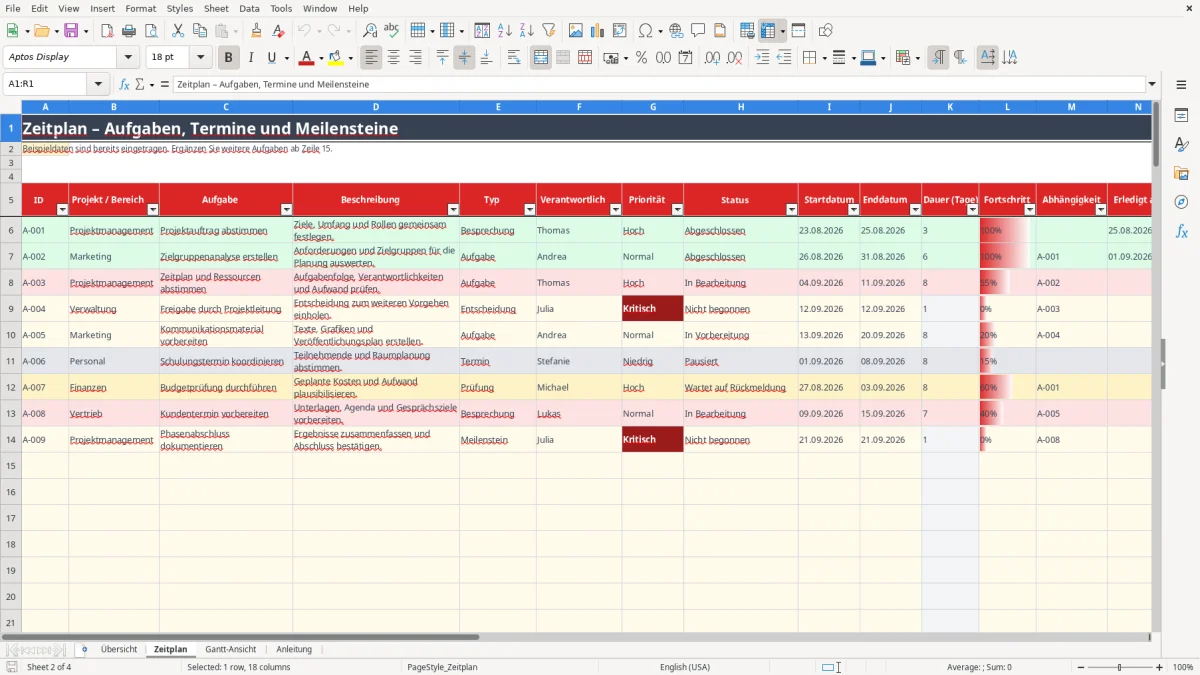Open sidebar Functions fx panel icon

[1181, 231]
